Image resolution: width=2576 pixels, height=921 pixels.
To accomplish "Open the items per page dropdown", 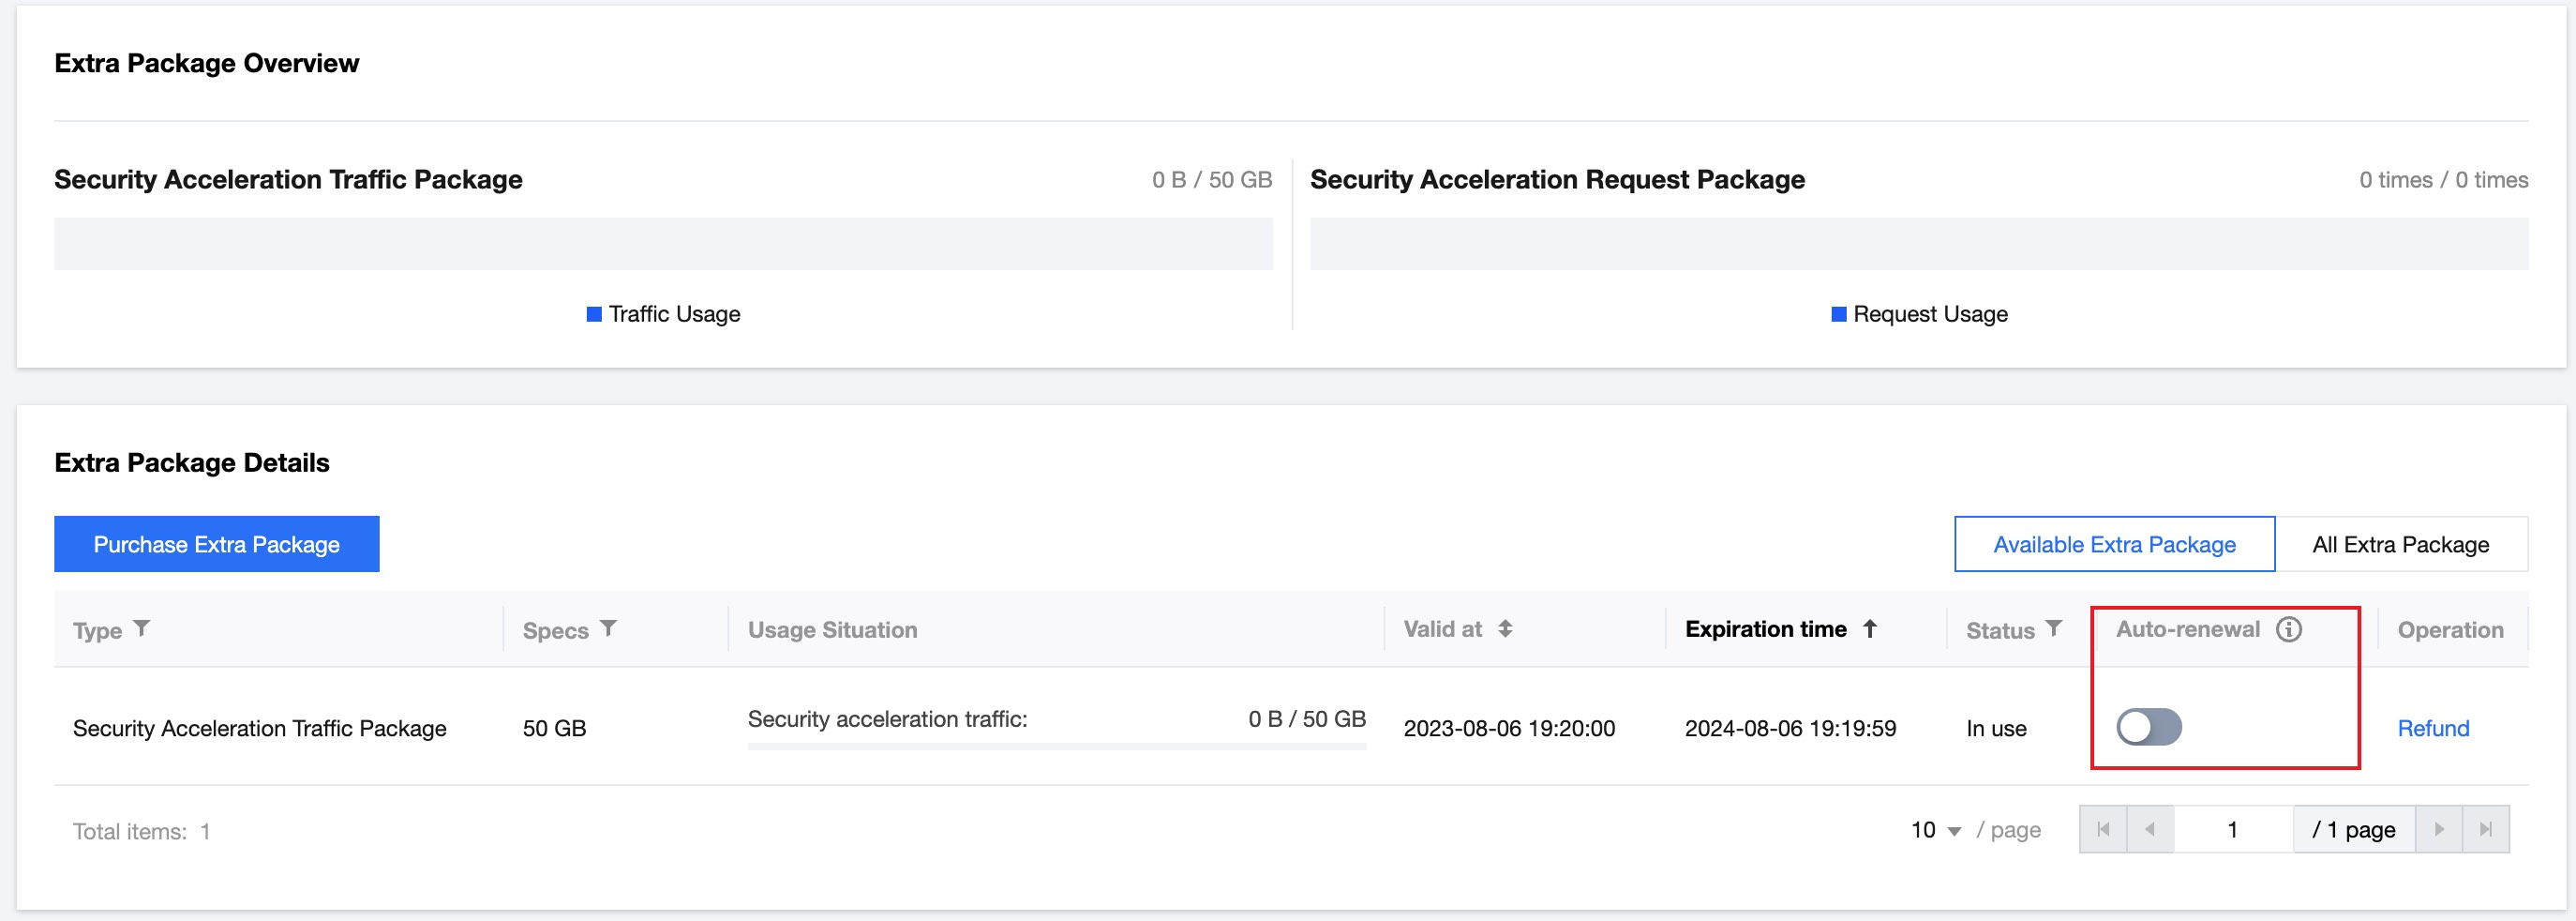I will click(1936, 830).
